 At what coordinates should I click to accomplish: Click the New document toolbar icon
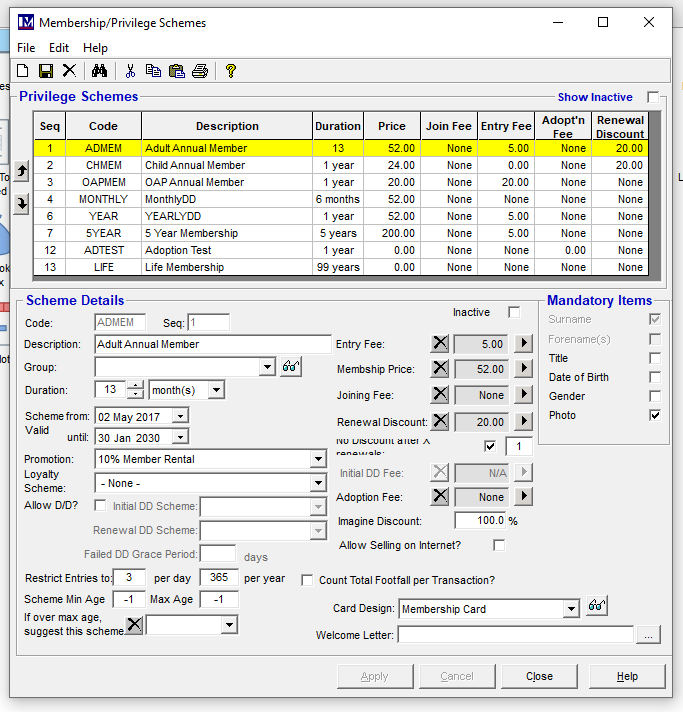(22, 70)
